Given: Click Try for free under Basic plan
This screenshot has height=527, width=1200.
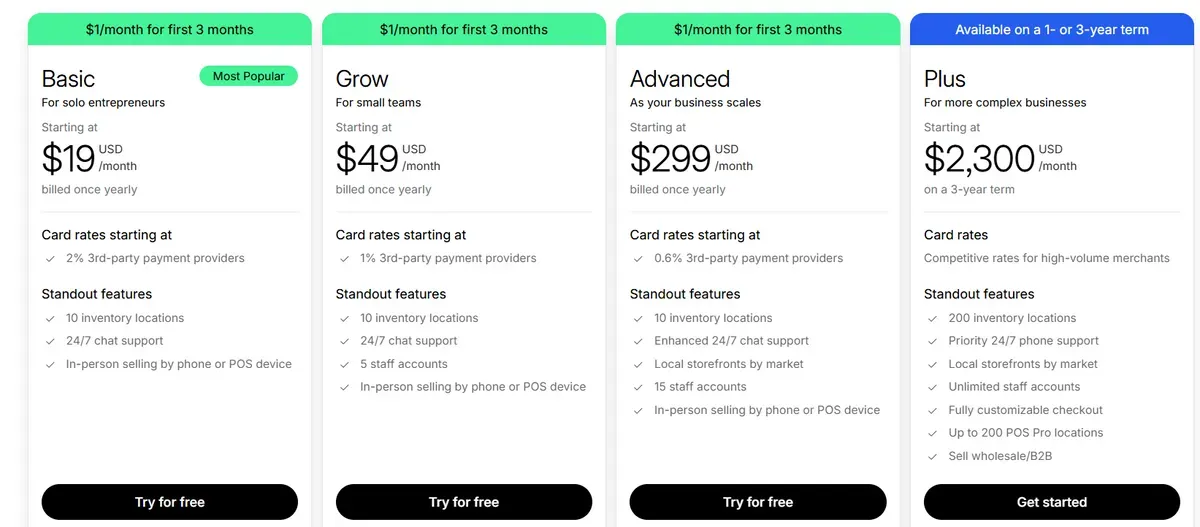Looking at the screenshot, I should pyautogui.click(x=169, y=502).
